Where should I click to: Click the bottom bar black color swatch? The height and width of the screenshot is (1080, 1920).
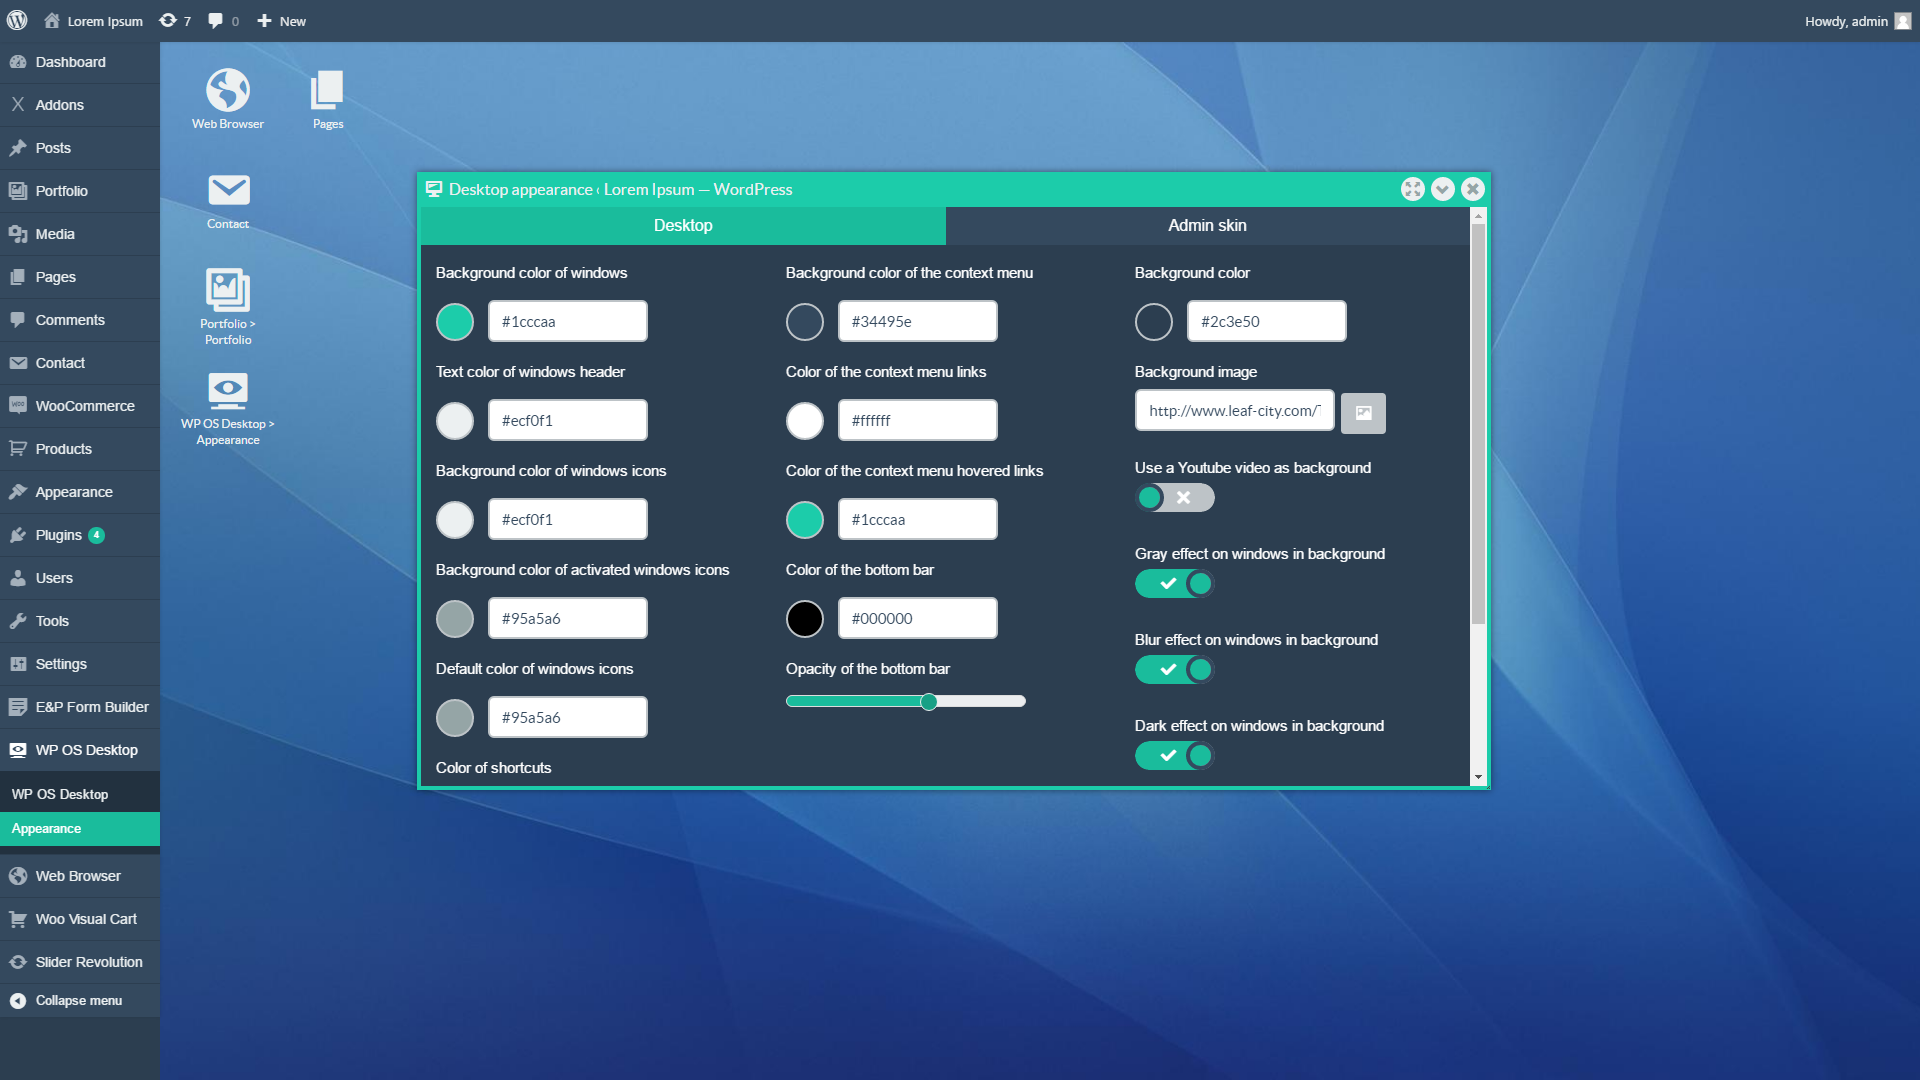804,619
